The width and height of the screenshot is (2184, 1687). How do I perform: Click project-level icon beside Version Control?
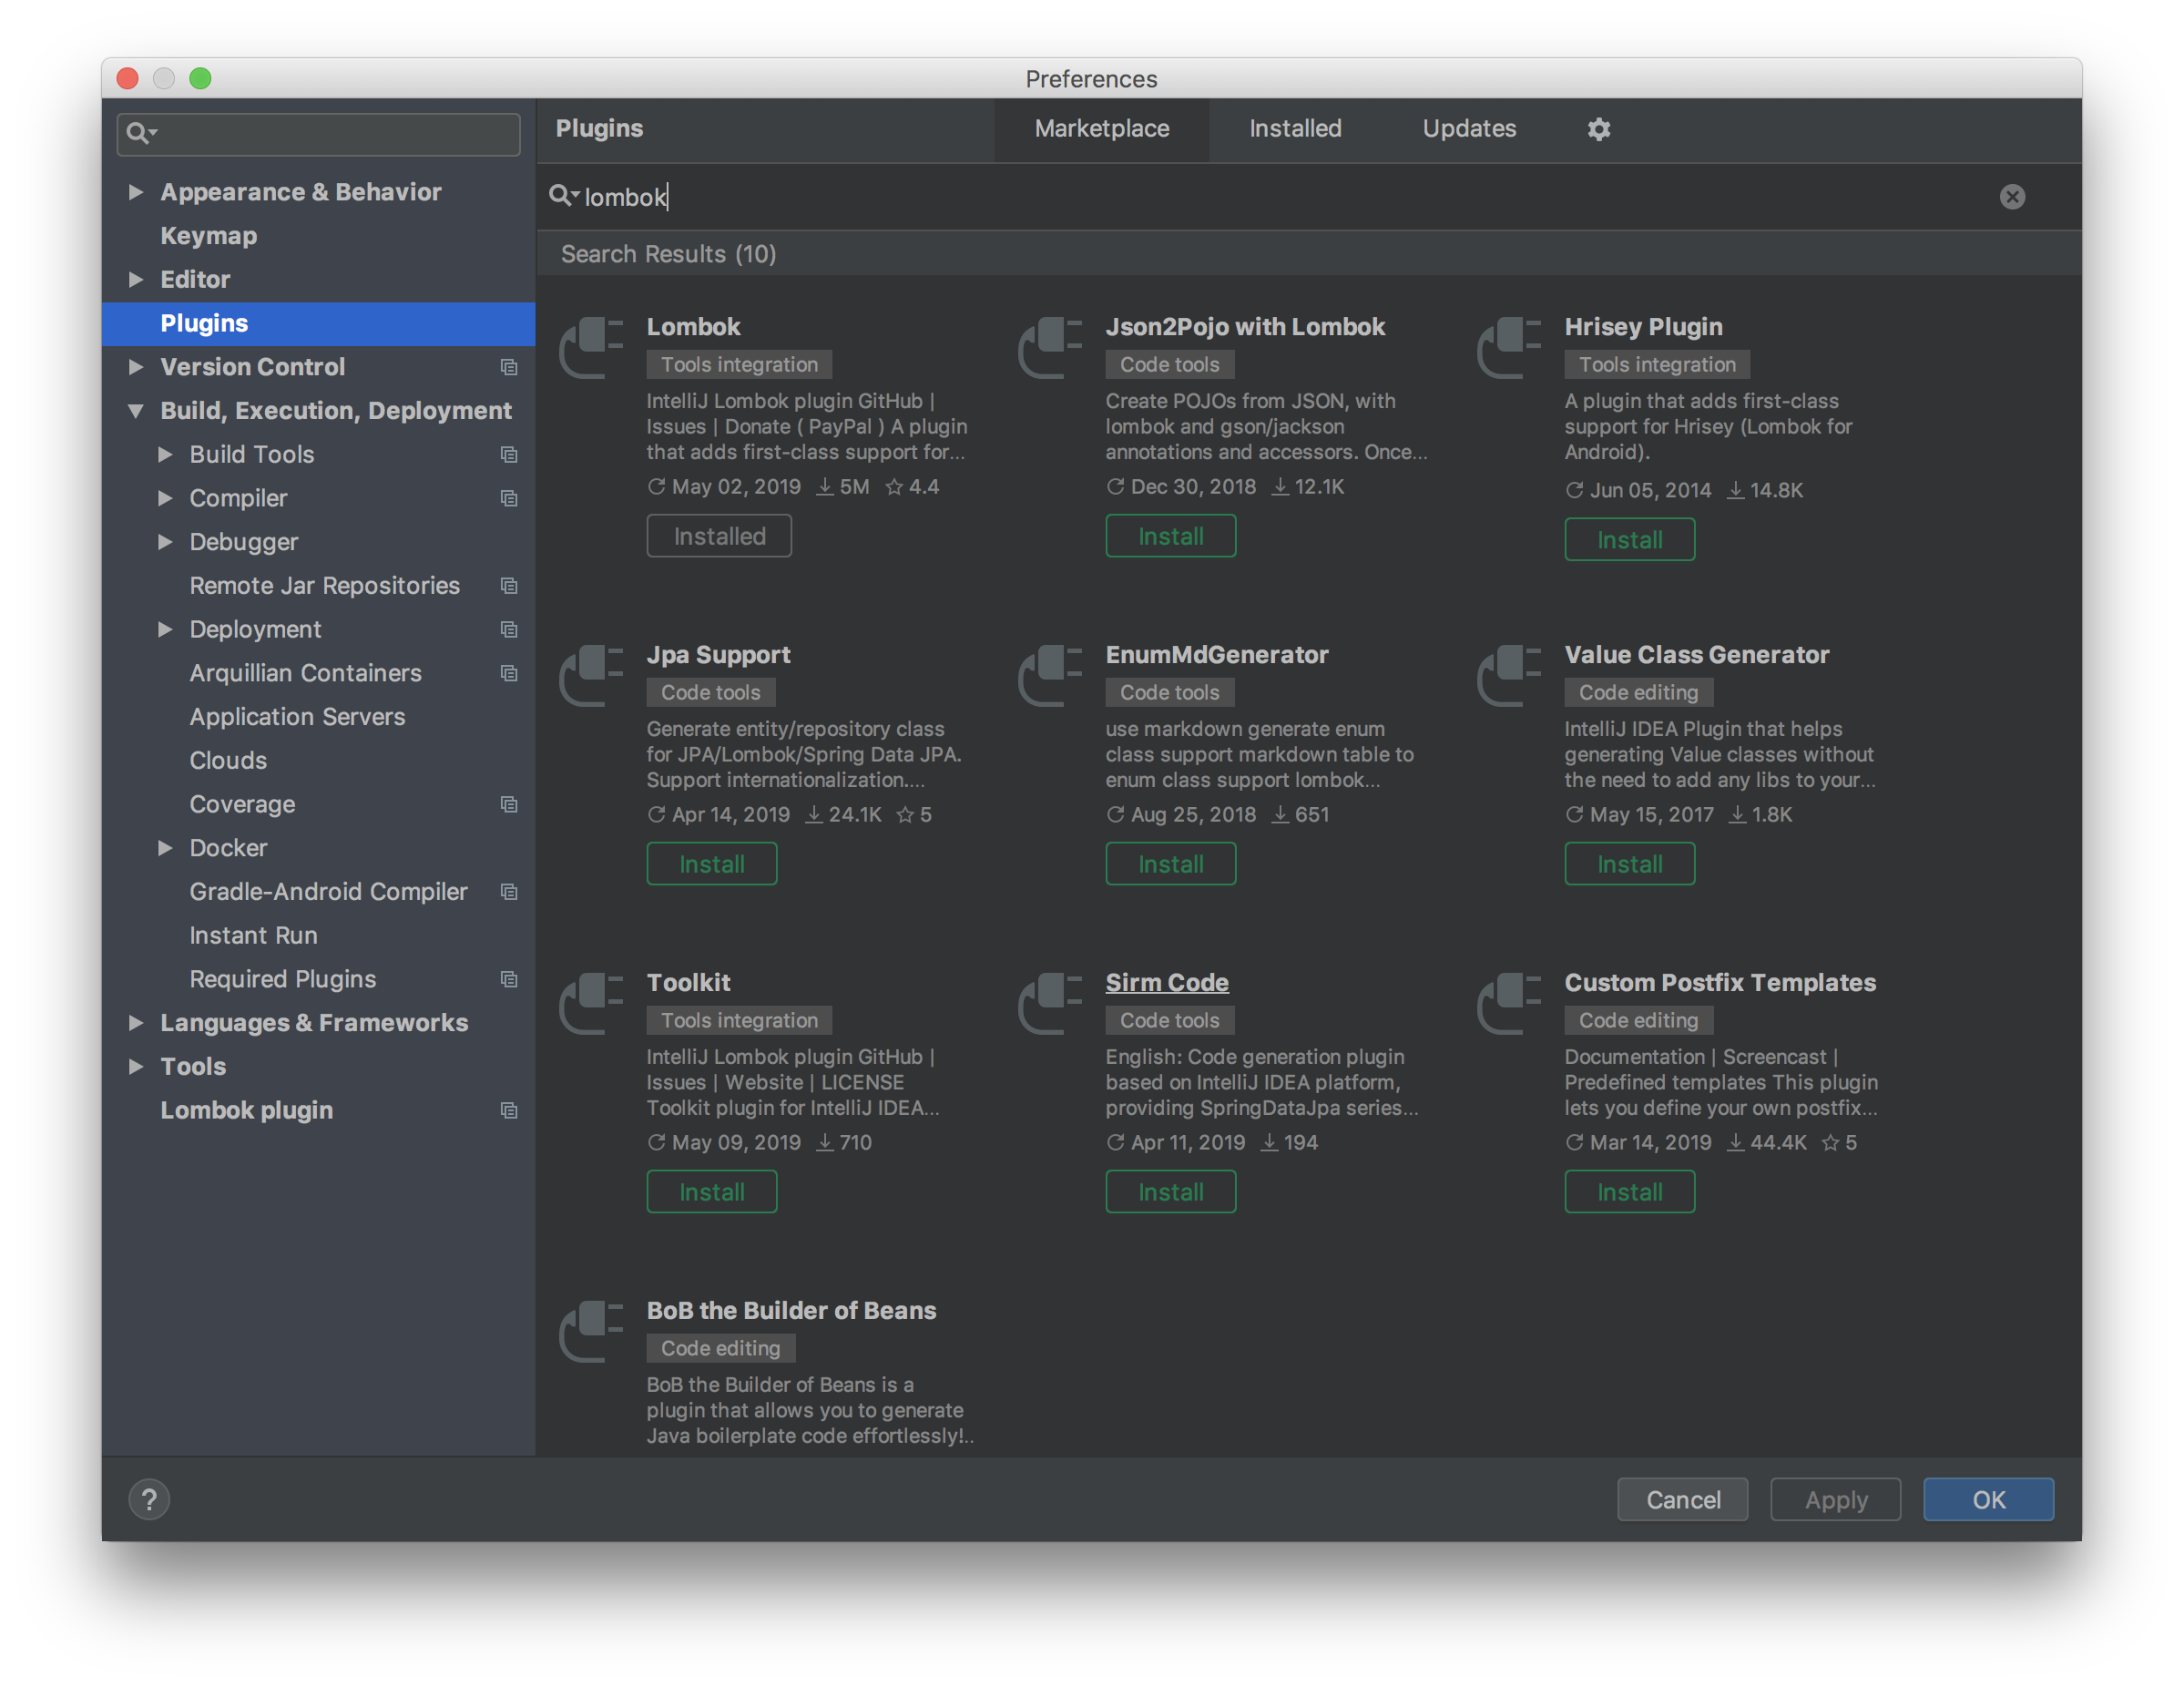coord(509,367)
